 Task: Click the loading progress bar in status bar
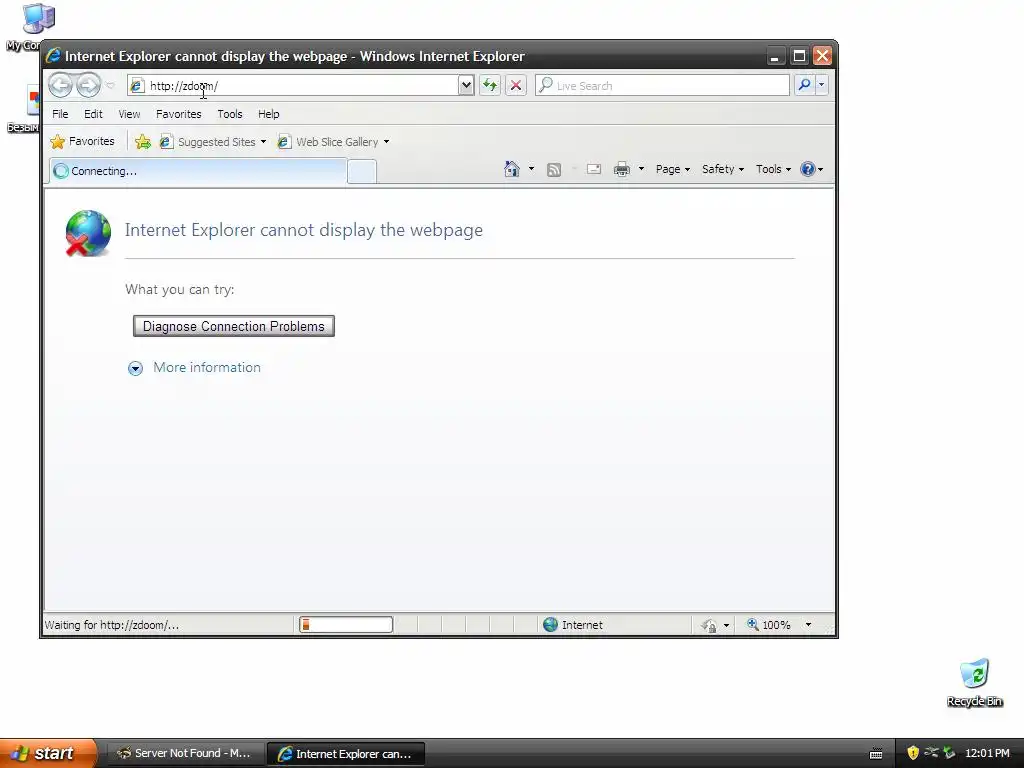click(x=346, y=625)
